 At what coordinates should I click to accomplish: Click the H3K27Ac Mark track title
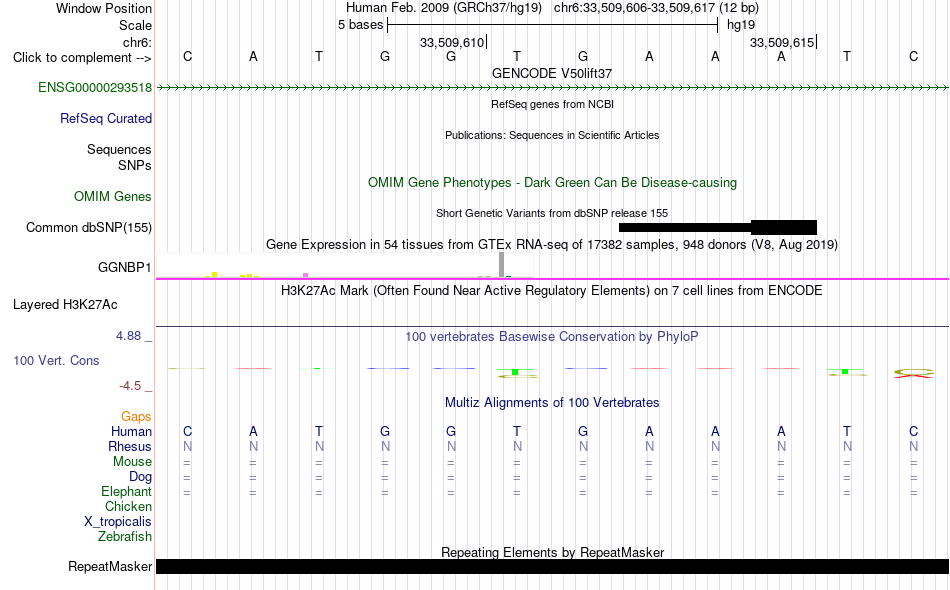coord(552,291)
